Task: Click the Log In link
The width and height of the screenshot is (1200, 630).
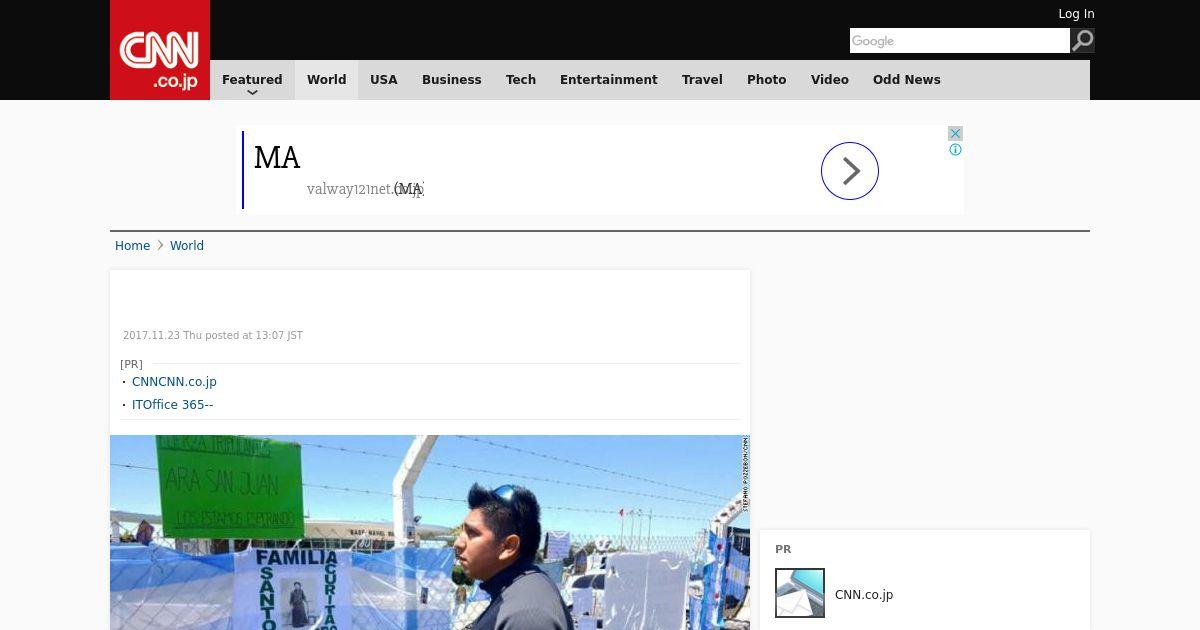Action: click(1076, 14)
